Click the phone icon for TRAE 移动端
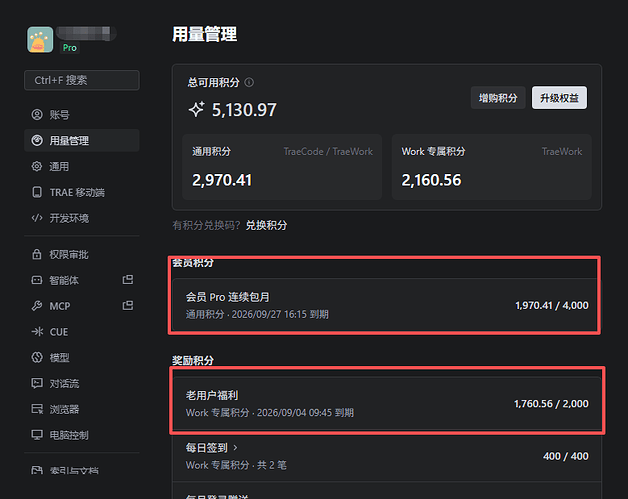This screenshot has height=499, width=628. (x=37, y=192)
